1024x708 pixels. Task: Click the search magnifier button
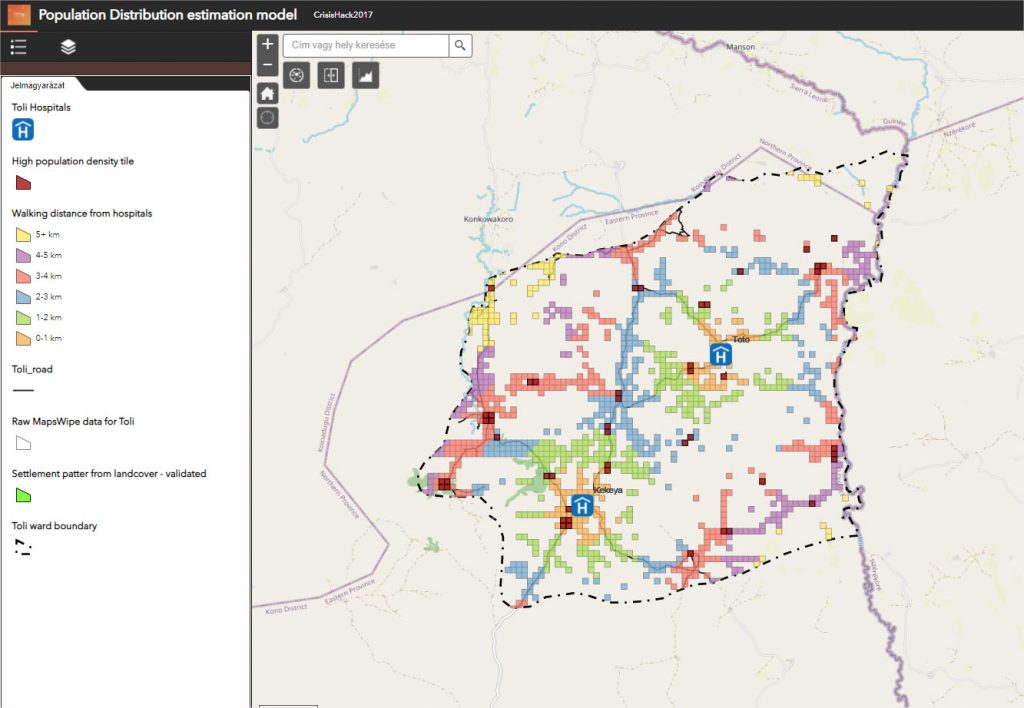click(460, 45)
